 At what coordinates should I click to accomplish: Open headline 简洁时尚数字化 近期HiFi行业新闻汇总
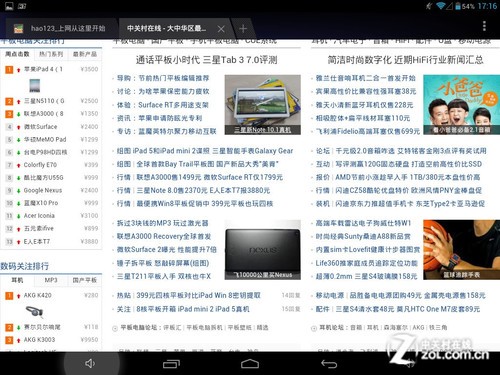point(405,60)
